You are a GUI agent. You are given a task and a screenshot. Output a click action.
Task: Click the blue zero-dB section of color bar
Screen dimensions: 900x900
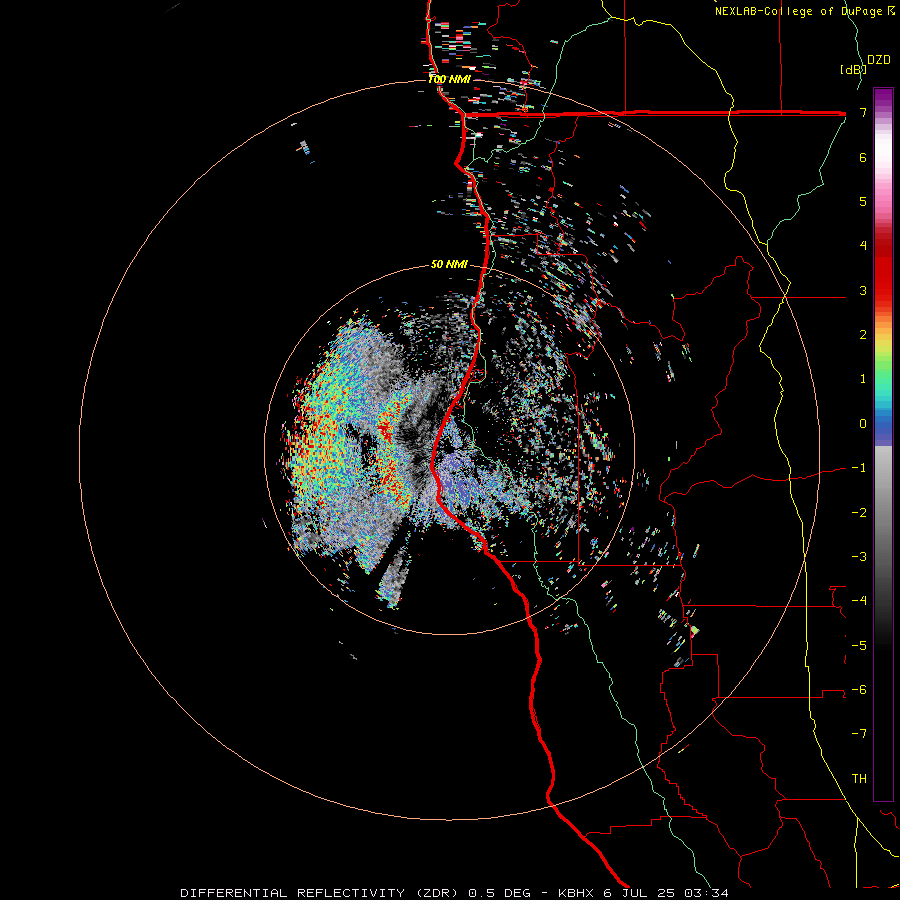point(883,428)
